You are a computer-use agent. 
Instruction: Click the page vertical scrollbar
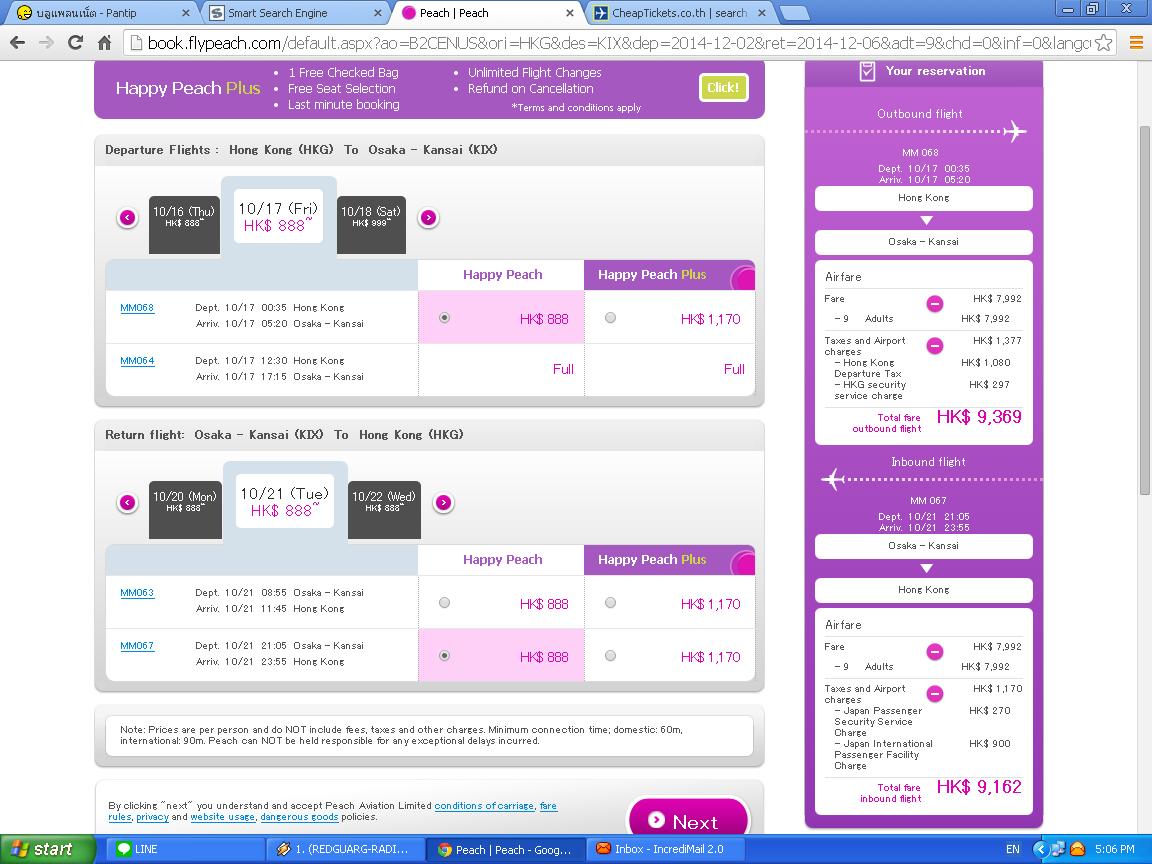click(1145, 309)
